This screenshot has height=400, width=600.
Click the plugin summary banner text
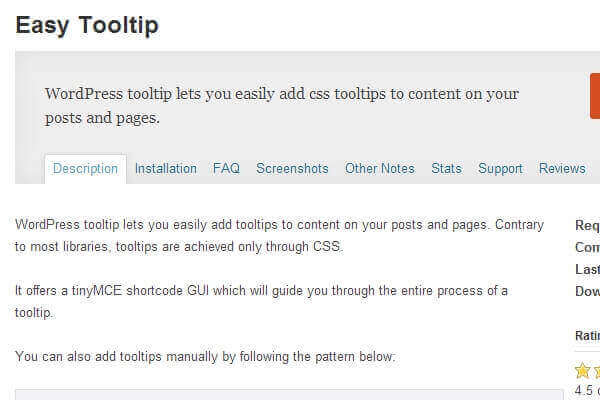(282, 106)
